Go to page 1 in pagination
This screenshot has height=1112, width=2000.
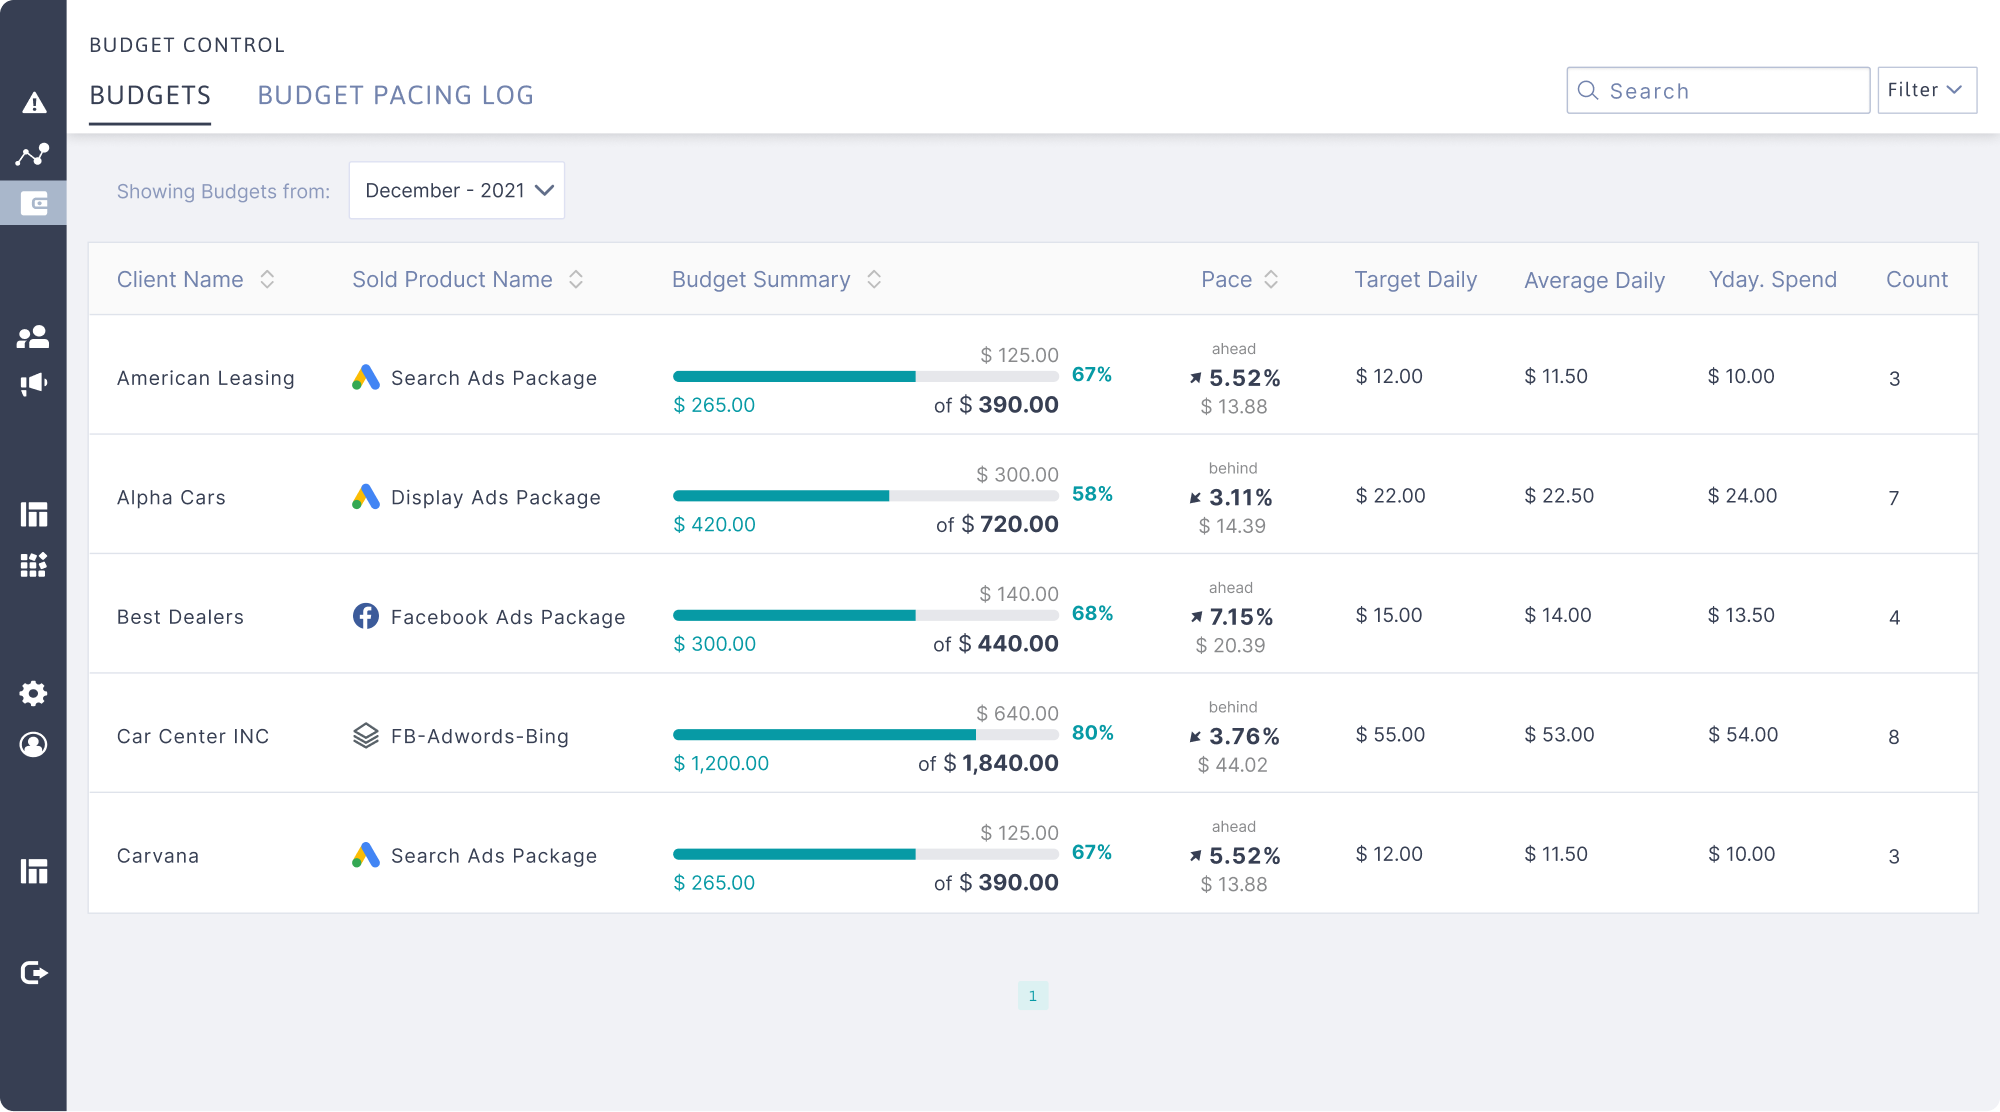[1032, 995]
